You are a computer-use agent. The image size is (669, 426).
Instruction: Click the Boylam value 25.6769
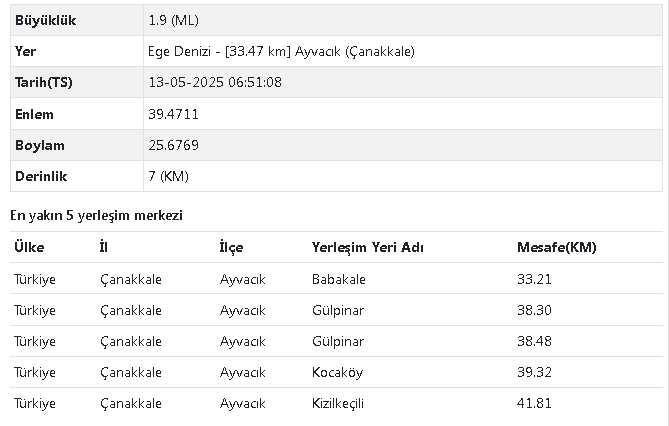click(x=173, y=145)
